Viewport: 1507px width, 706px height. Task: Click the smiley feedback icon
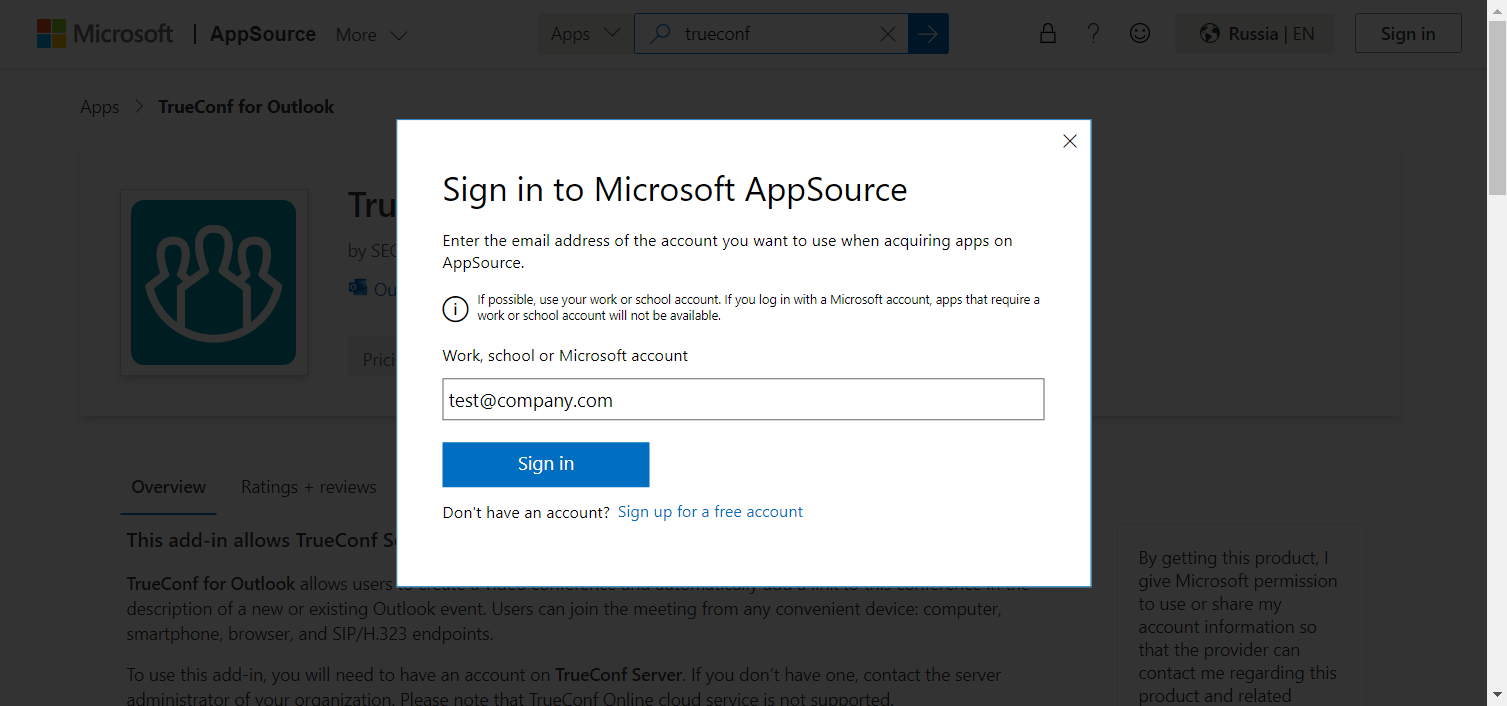[x=1139, y=34]
